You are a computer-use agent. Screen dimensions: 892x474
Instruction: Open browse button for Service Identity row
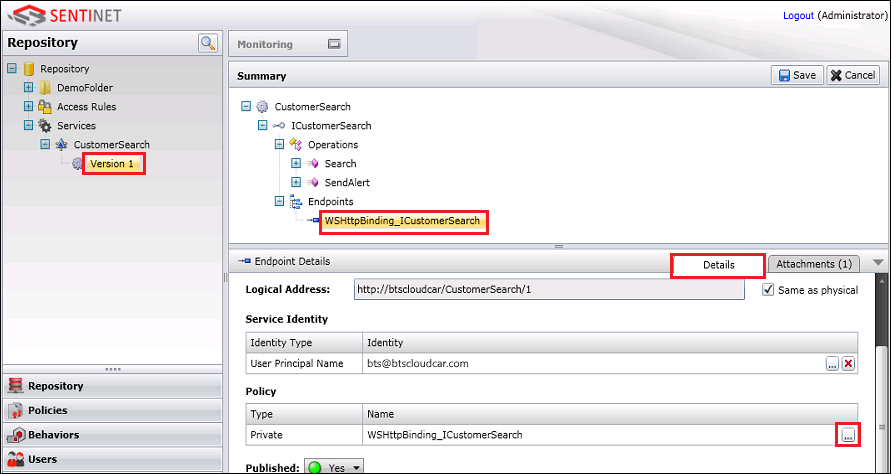(832, 364)
